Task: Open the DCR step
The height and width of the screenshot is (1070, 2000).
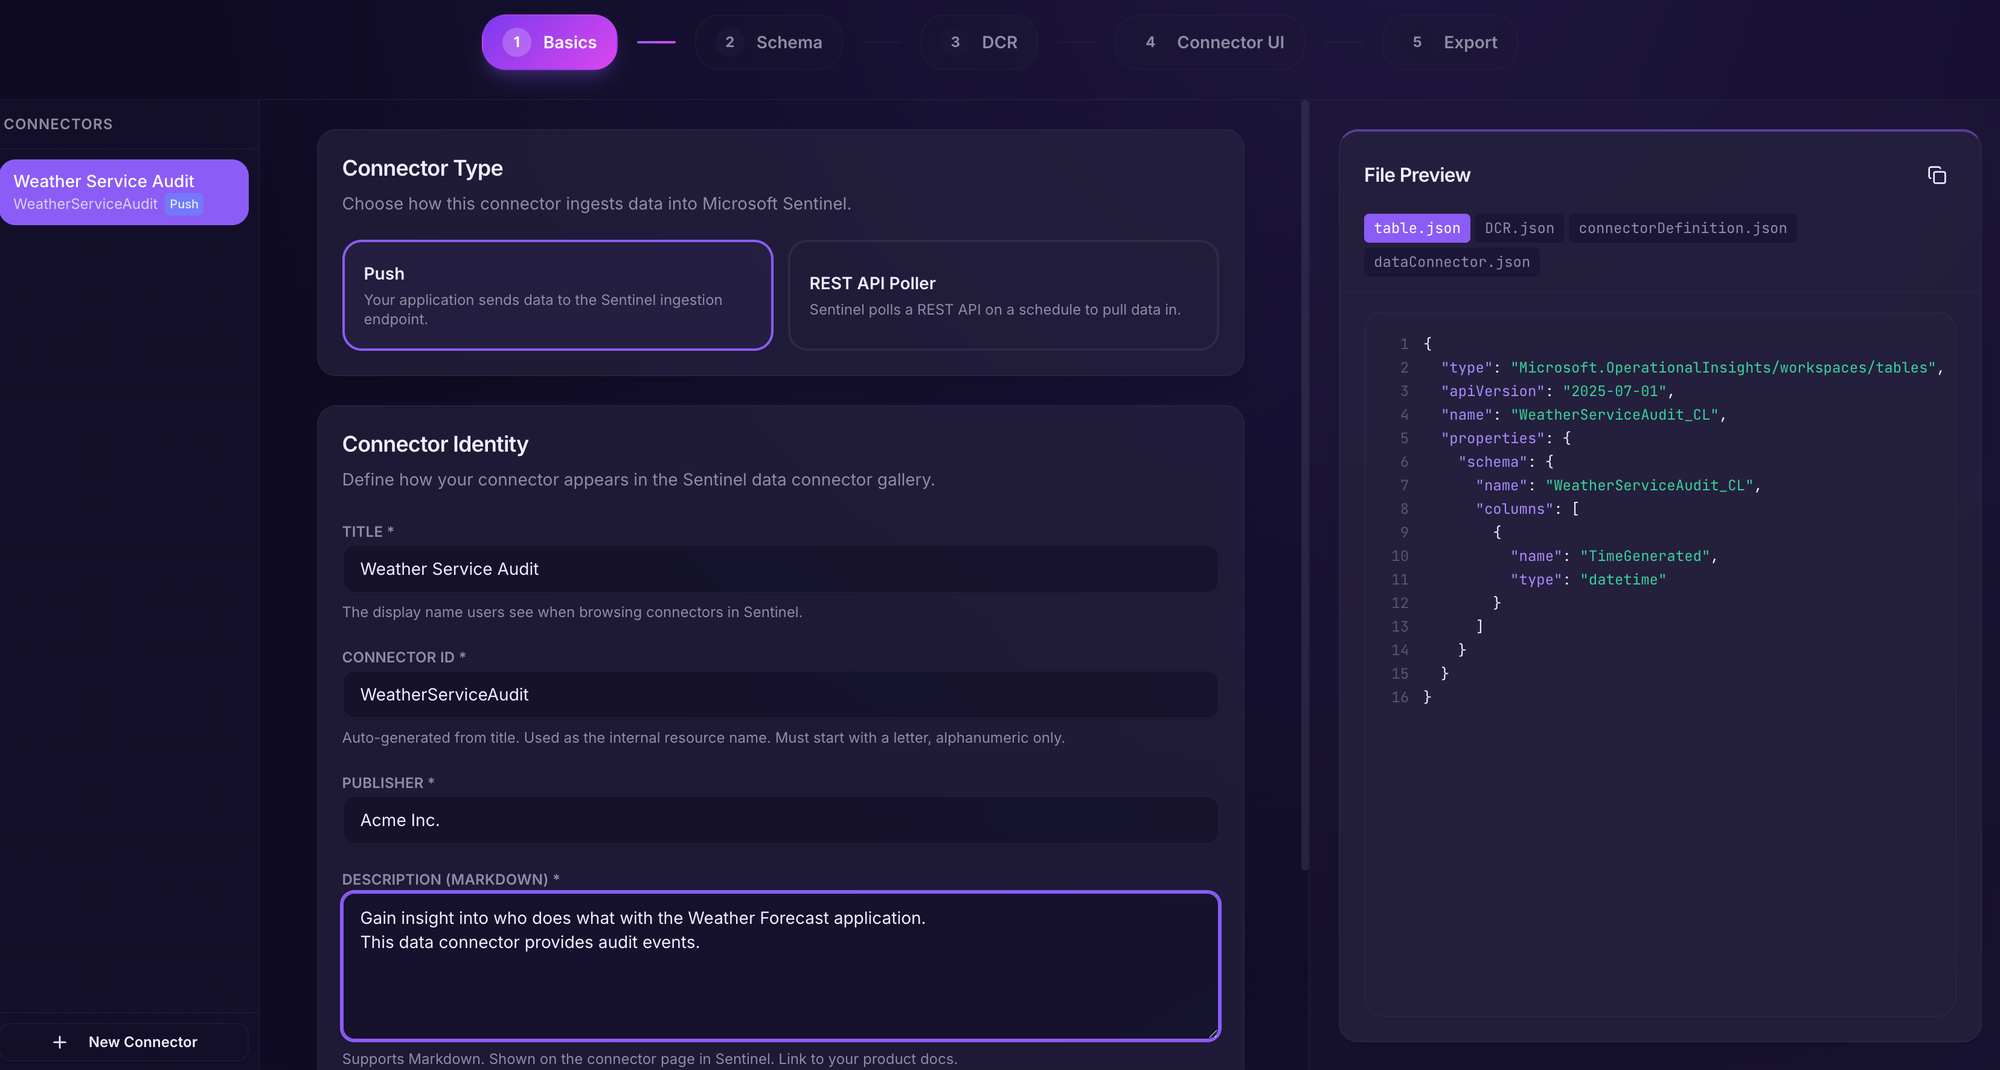Action: pos(979,42)
